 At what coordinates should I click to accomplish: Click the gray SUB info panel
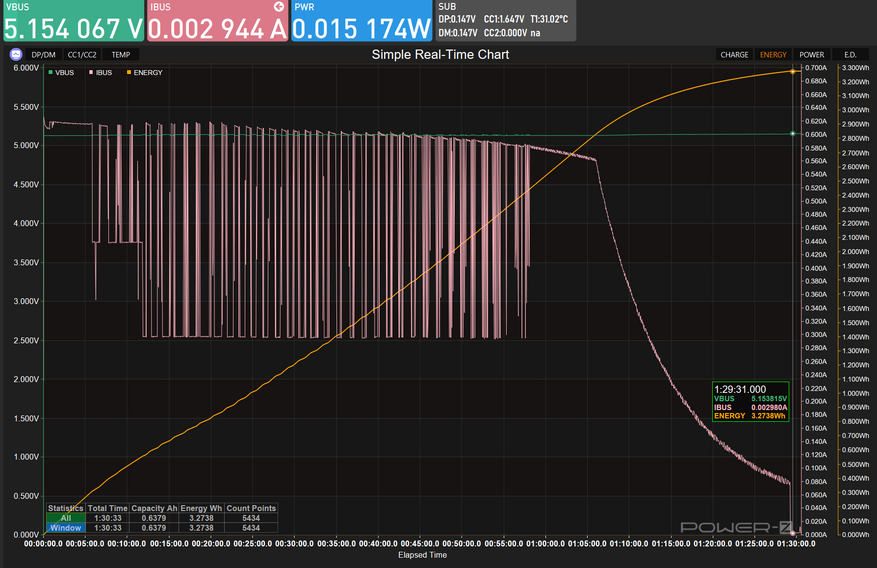(x=505, y=21)
